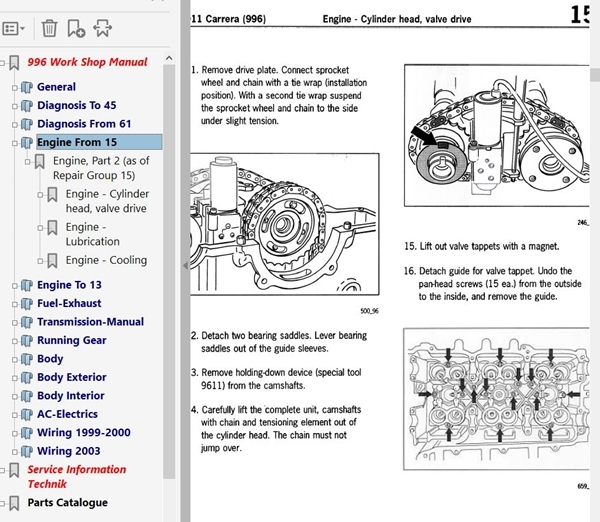Expand the General bookmark node
Image resolution: width=600 pixels, height=522 pixels.
click(15, 88)
